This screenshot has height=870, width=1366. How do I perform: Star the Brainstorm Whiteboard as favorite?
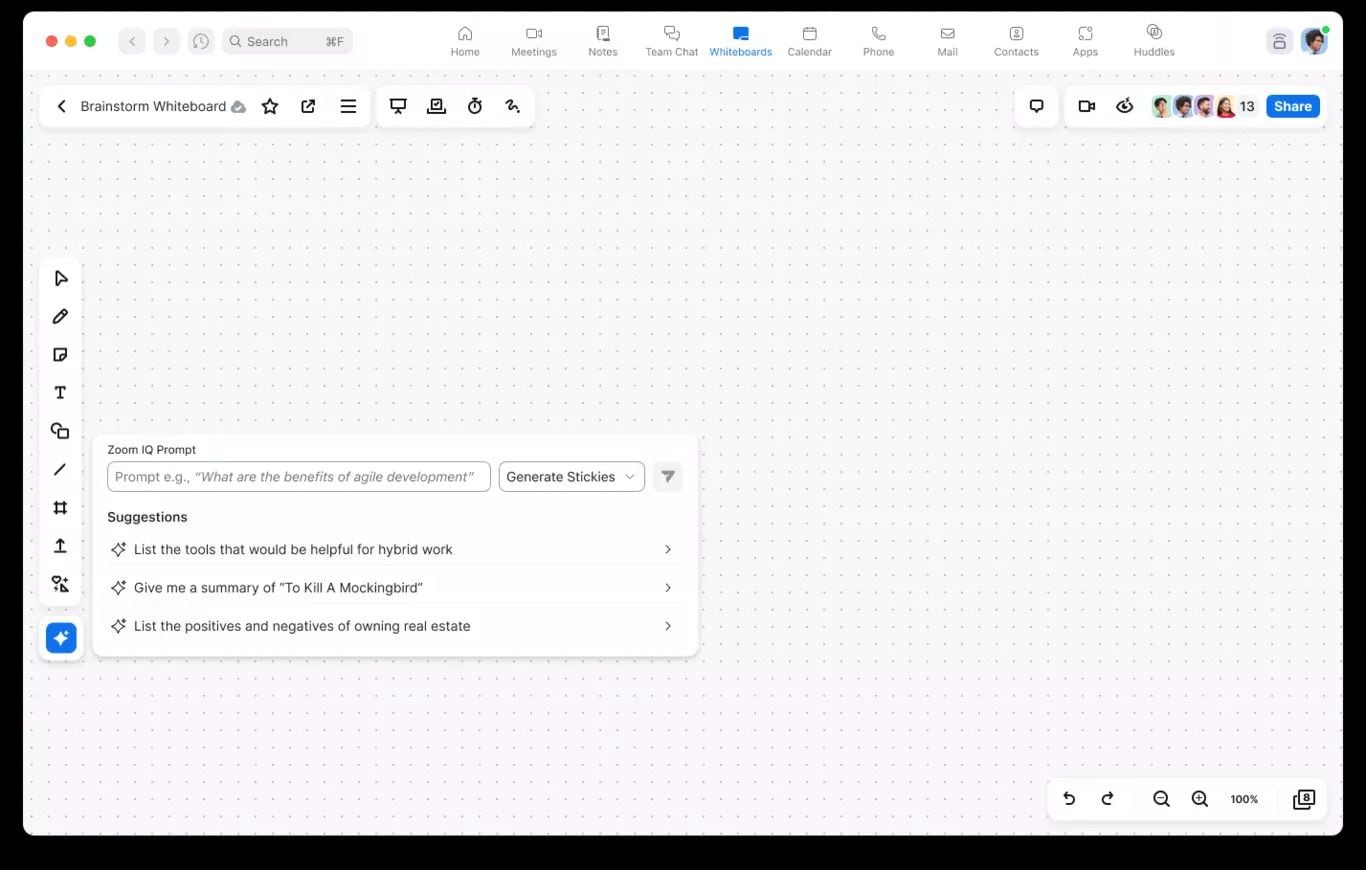click(x=270, y=106)
